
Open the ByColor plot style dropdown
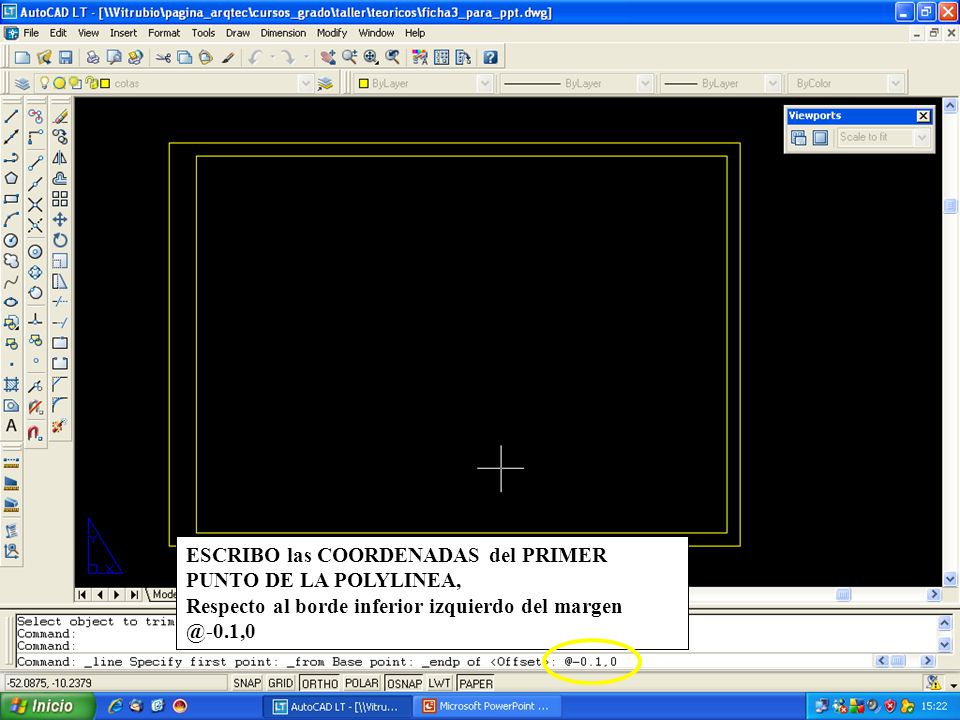[895, 83]
